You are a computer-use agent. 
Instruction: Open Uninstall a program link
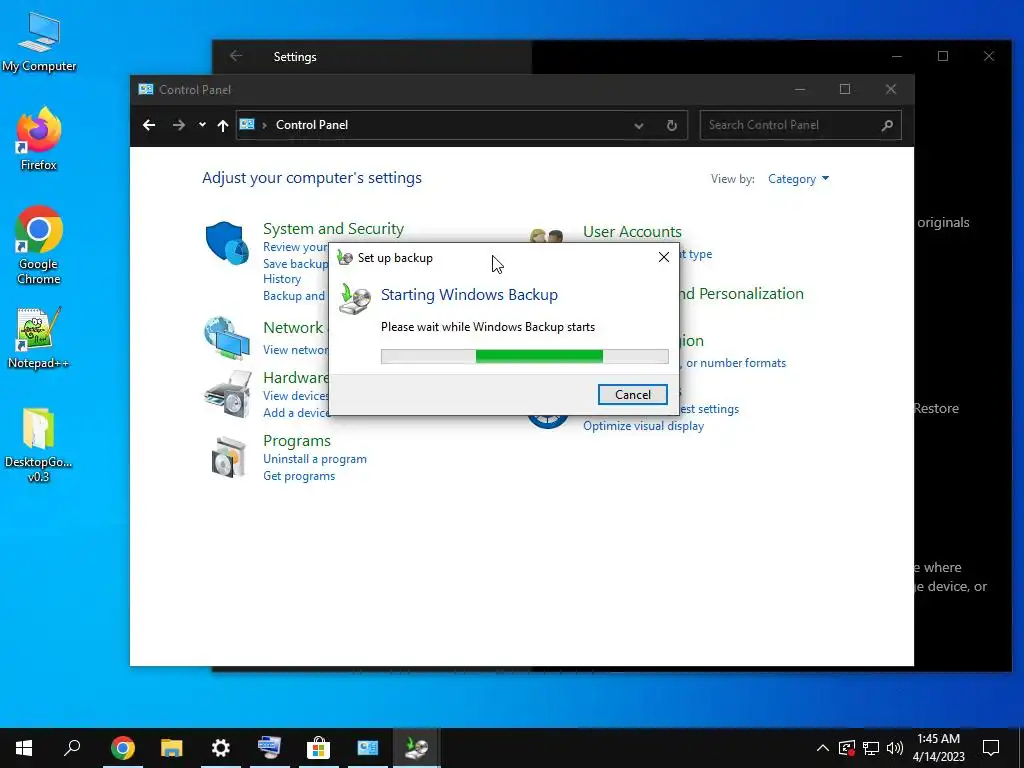(315, 459)
